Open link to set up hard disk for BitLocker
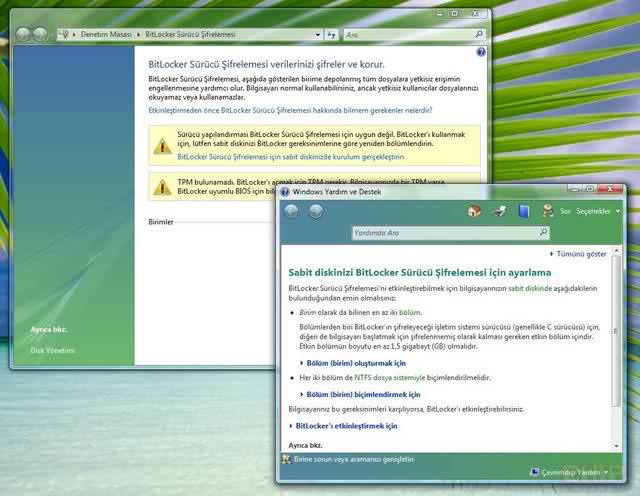Viewport: 640px width, 496px height. click(x=291, y=157)
